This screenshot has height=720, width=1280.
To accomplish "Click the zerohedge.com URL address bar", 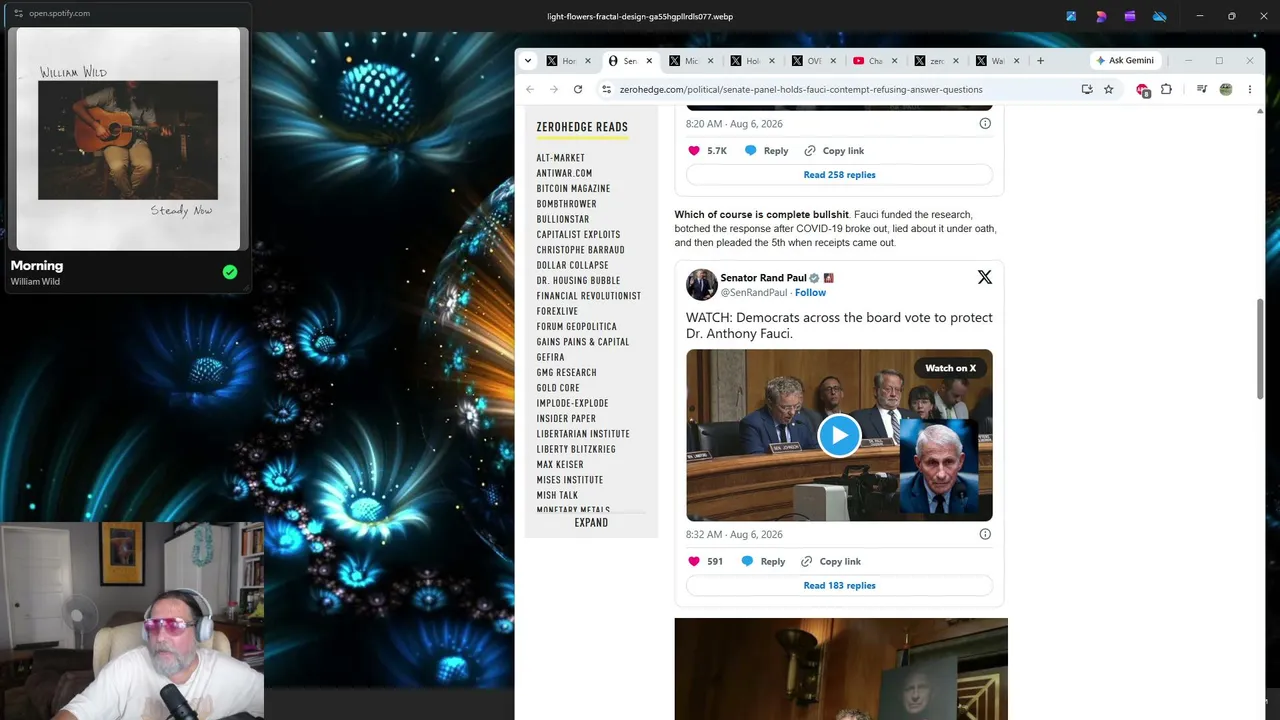I will click(800, 89).
